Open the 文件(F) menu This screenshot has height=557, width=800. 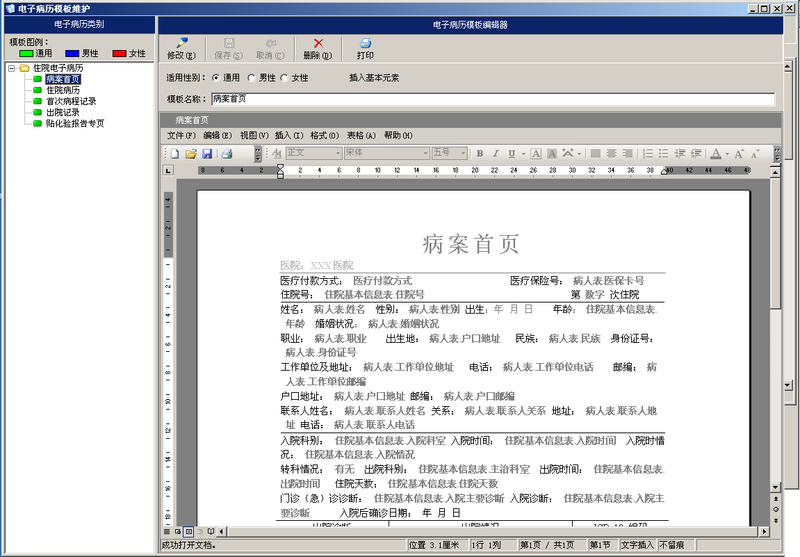[181, 135]
